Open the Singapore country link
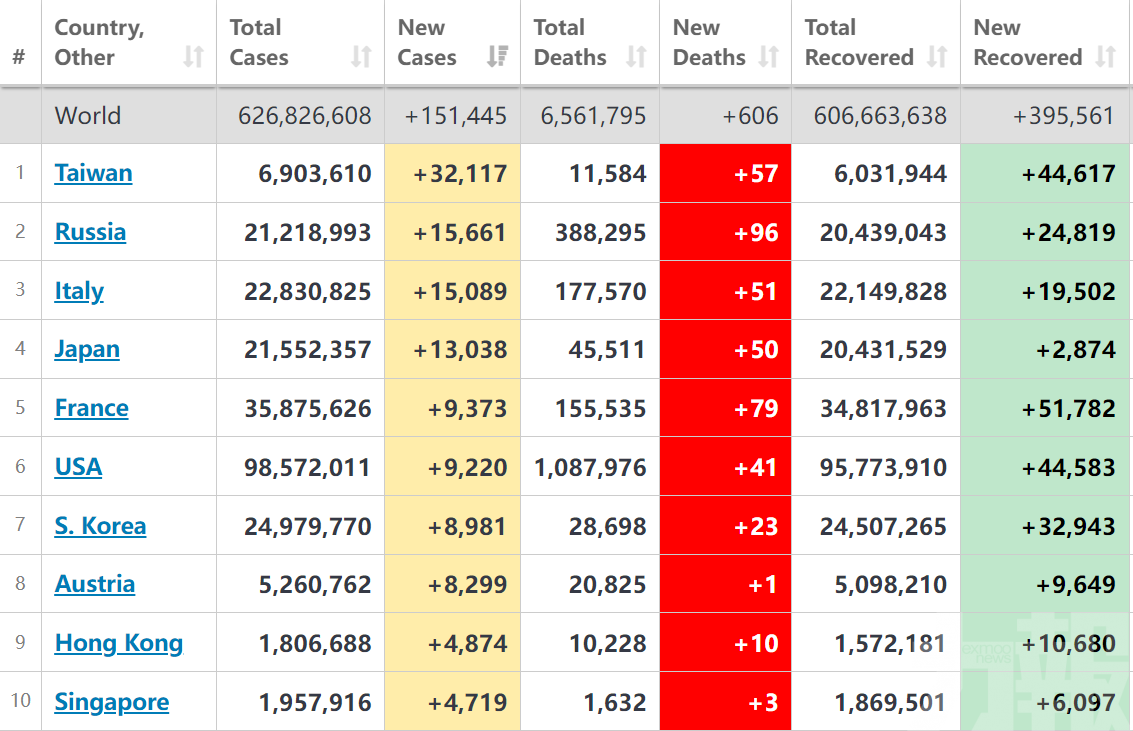This screenshot has height=731, width=1133. pos(112,702)
